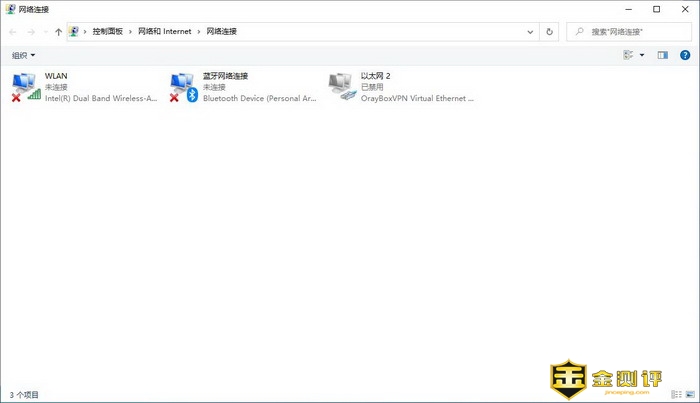Maximize the 网络连接 window
Image resolution: width=700 pixels, height=403 pixels.
point(656,9)
